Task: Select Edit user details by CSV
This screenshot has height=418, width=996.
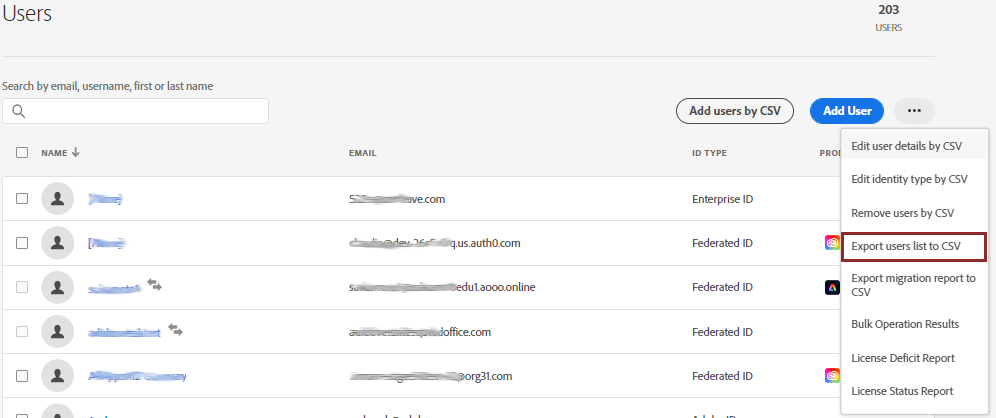Action: click(906, 146)
